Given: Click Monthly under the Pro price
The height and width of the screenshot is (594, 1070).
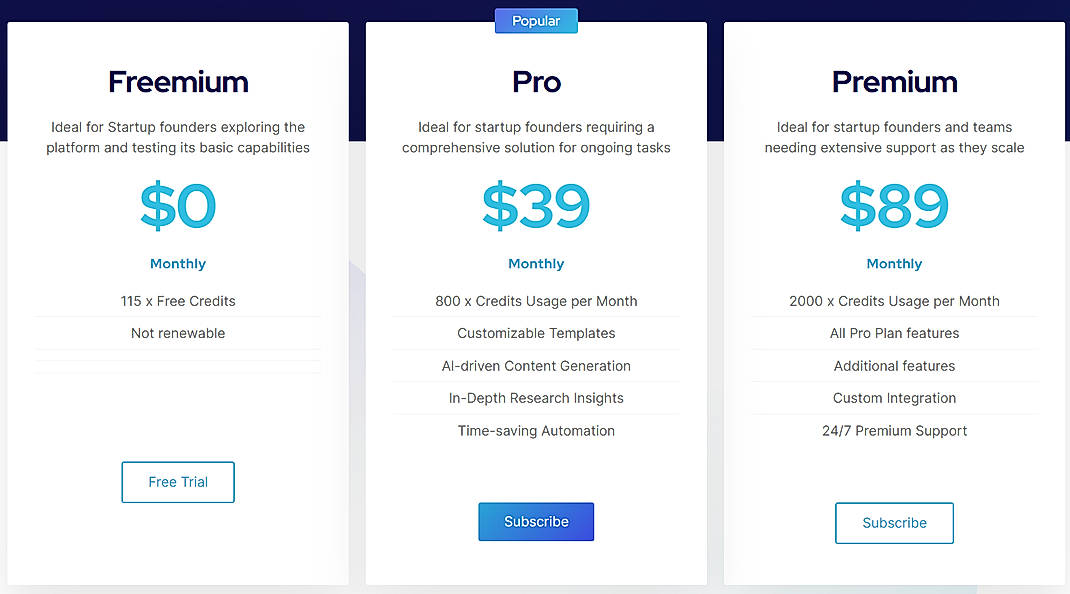Looking at the screenshot, I should 536,263.
